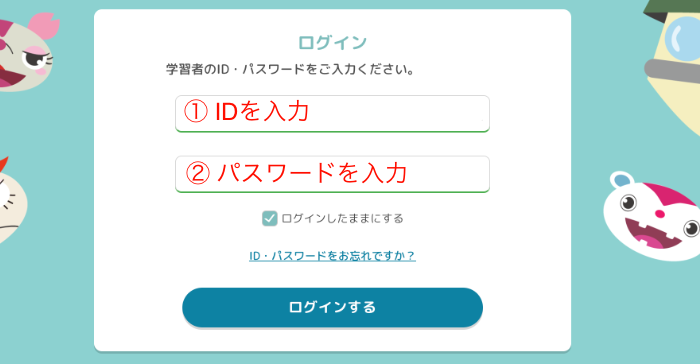
Task: Click the 学習者のID・パスワードをご入力ください instruction text
Action: pyautogui.click(x=290, y=70)
